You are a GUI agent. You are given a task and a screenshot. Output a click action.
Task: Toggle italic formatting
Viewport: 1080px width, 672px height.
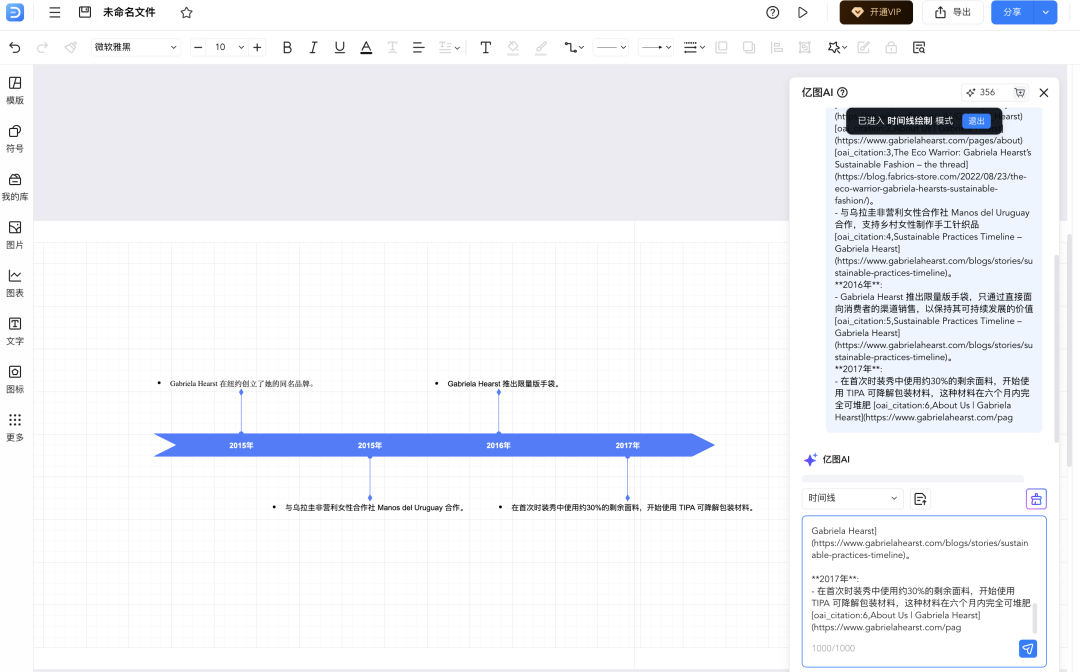tap(313, 48)
